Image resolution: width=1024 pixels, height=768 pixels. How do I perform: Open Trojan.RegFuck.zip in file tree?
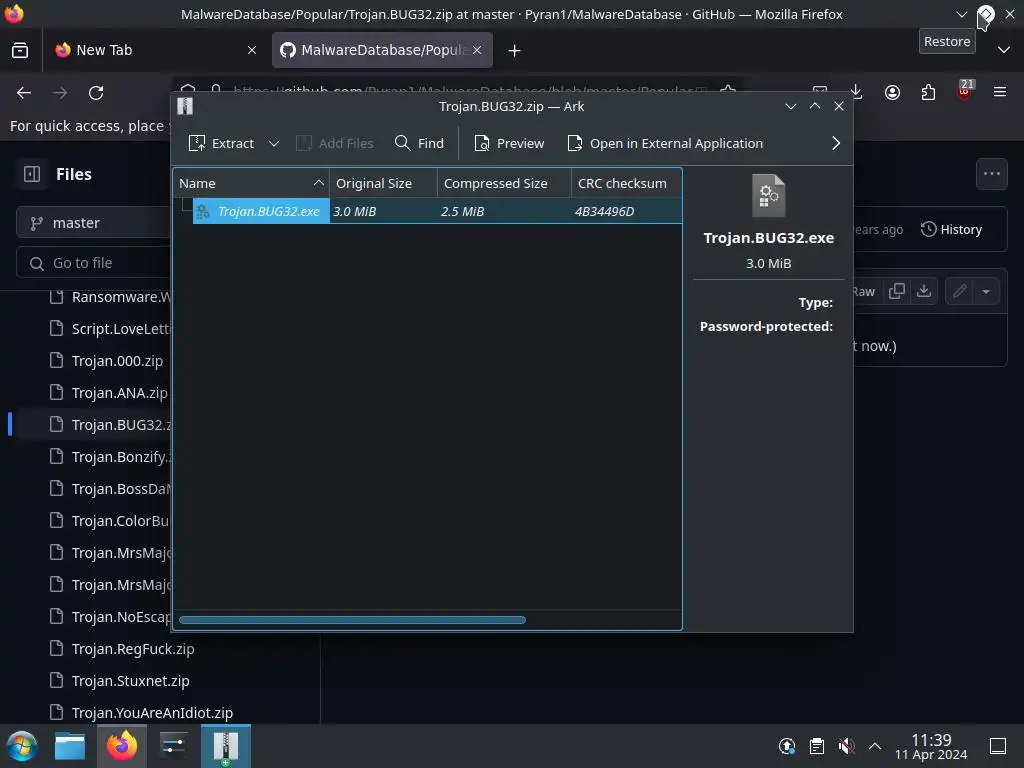133,648
